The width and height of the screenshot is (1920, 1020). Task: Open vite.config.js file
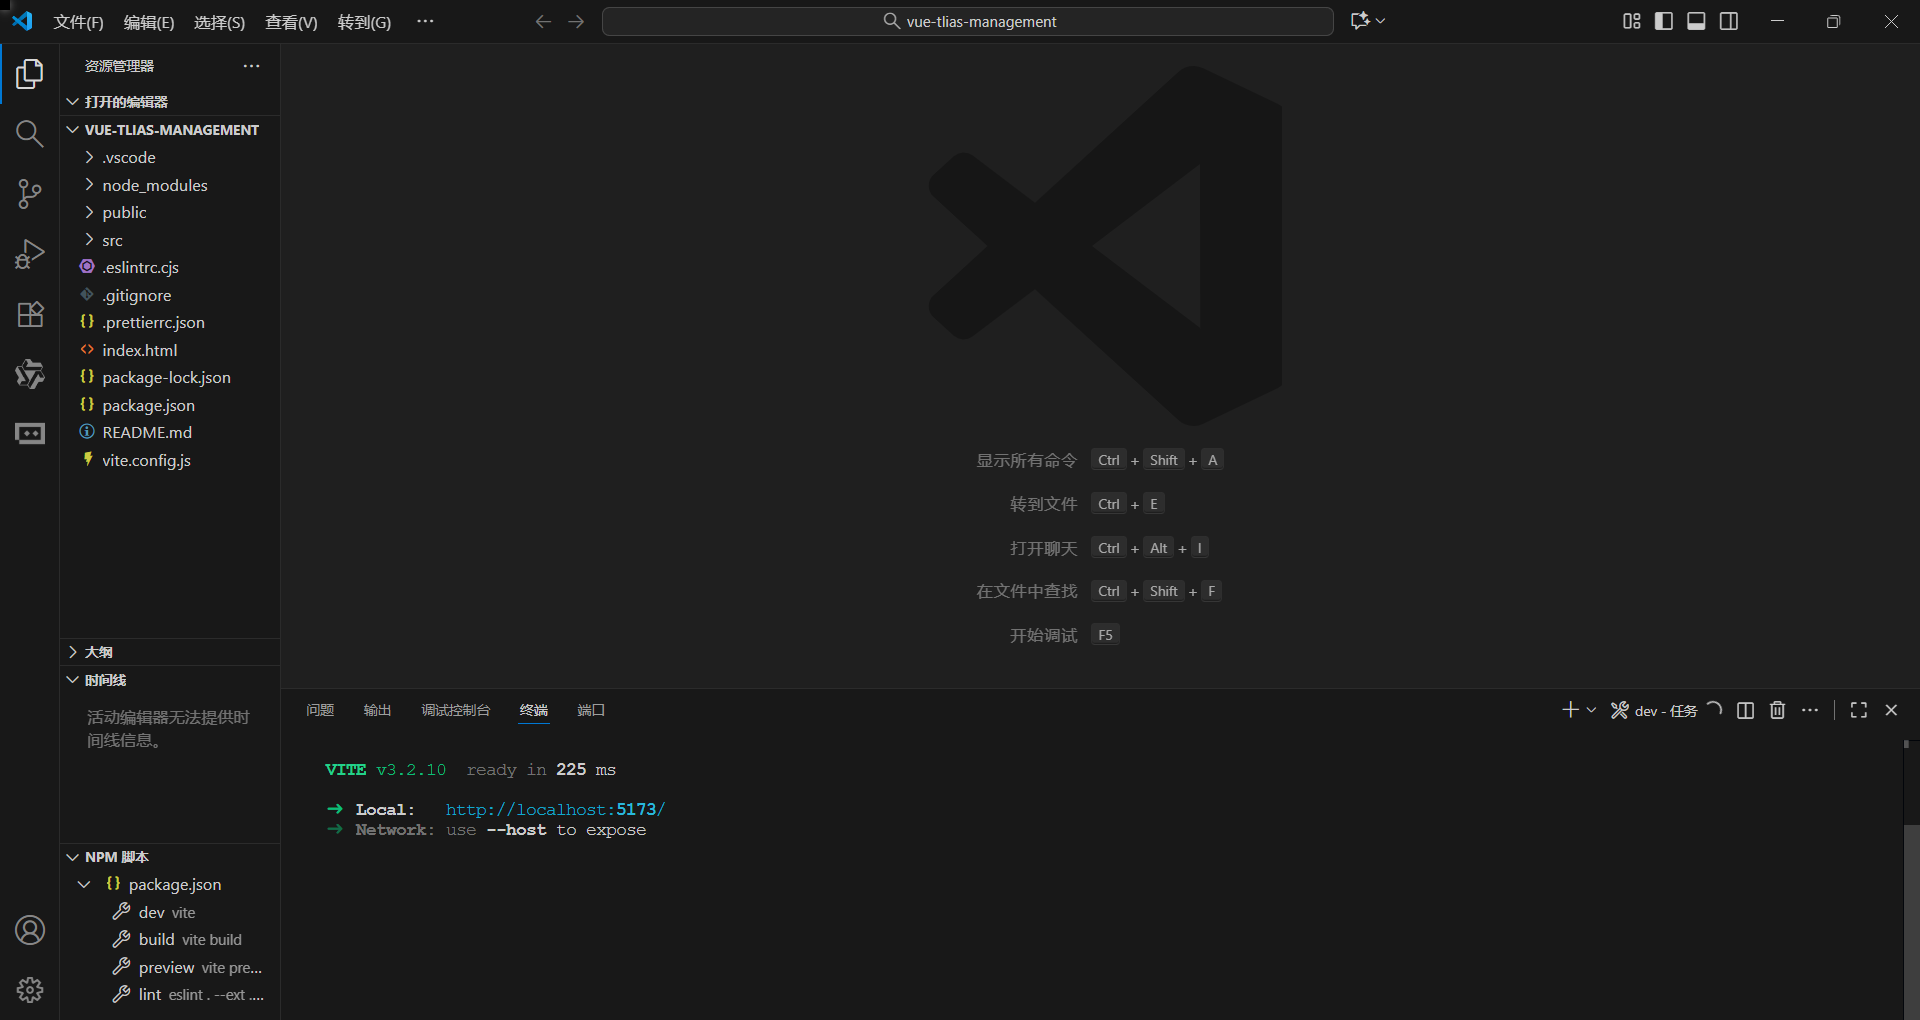point(171,460)
